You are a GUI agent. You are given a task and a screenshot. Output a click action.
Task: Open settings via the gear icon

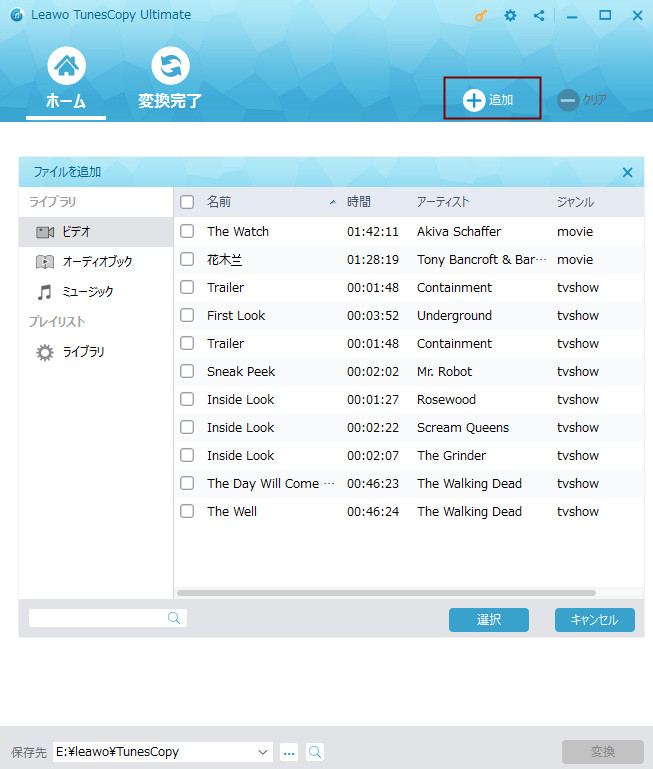(510, 16)
